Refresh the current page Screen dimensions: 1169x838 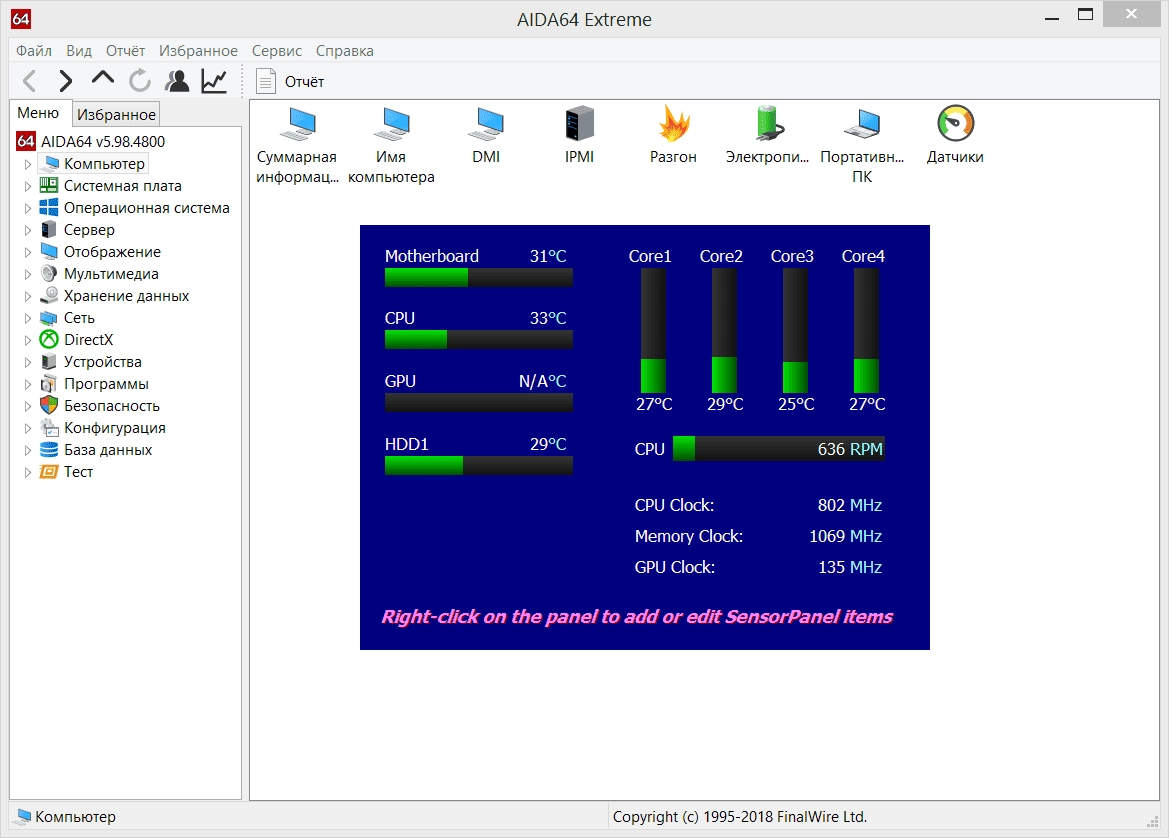tap(139, 81)
